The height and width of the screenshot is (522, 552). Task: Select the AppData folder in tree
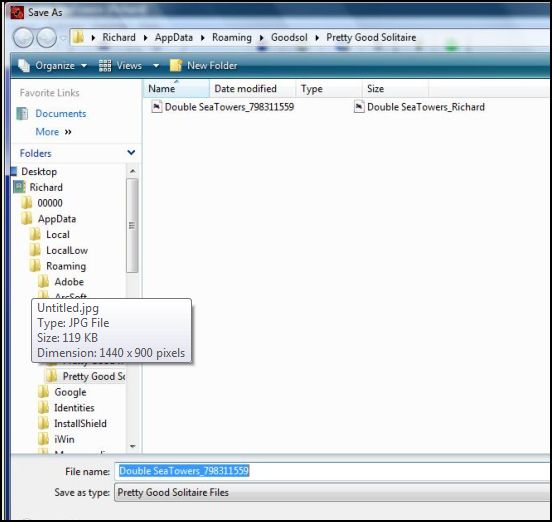click(56, 219)
